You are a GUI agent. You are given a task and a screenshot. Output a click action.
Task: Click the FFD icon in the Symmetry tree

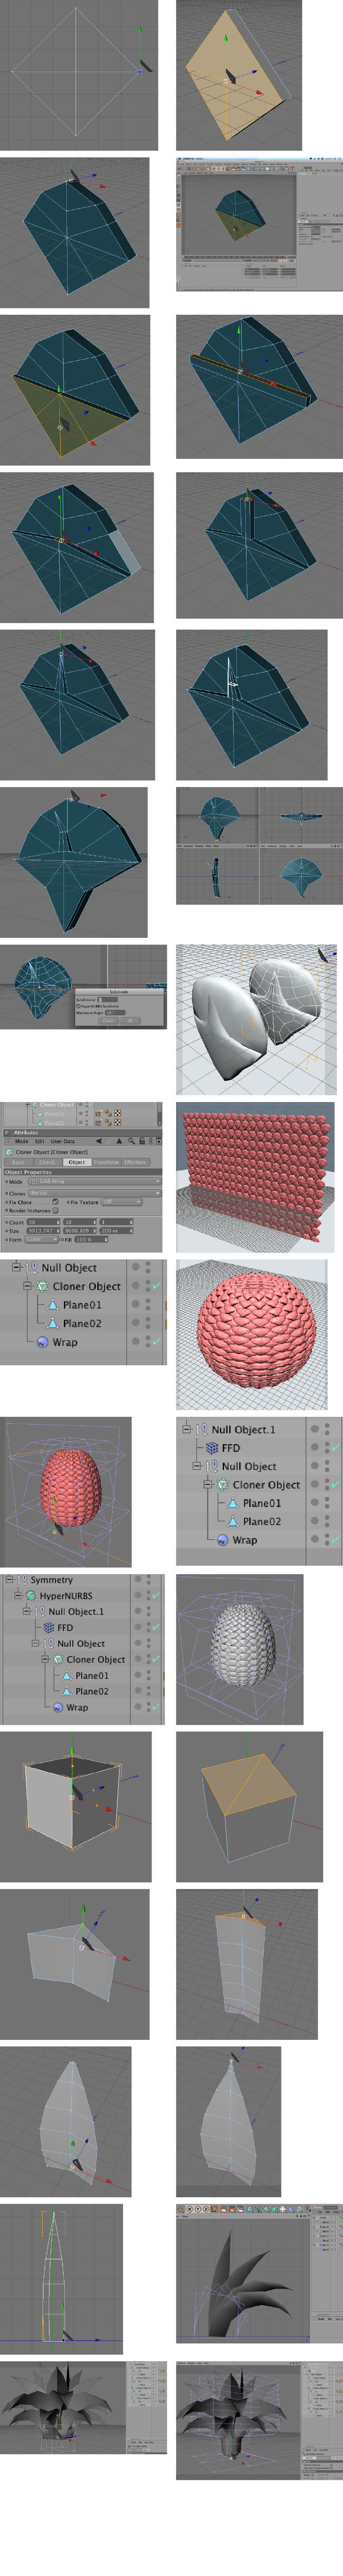(x=49, y=1628)
